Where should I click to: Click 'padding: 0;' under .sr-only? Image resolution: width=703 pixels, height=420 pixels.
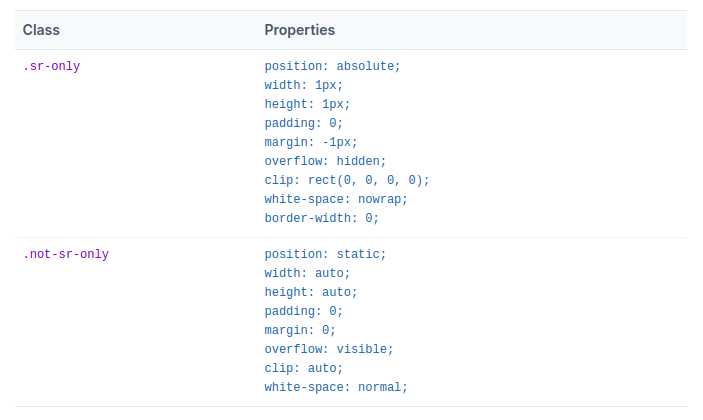pos(304,123)
